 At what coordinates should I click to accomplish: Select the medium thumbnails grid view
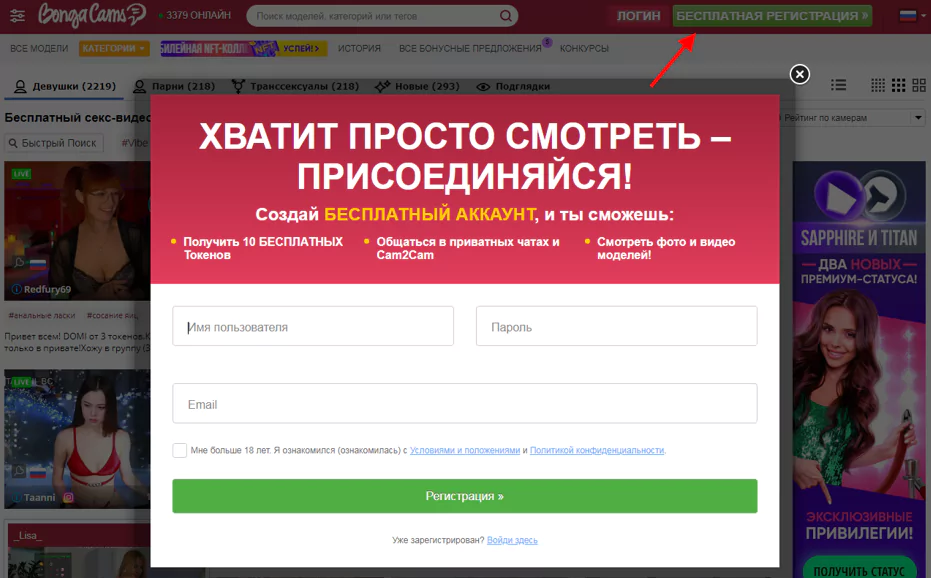point(898,85)
